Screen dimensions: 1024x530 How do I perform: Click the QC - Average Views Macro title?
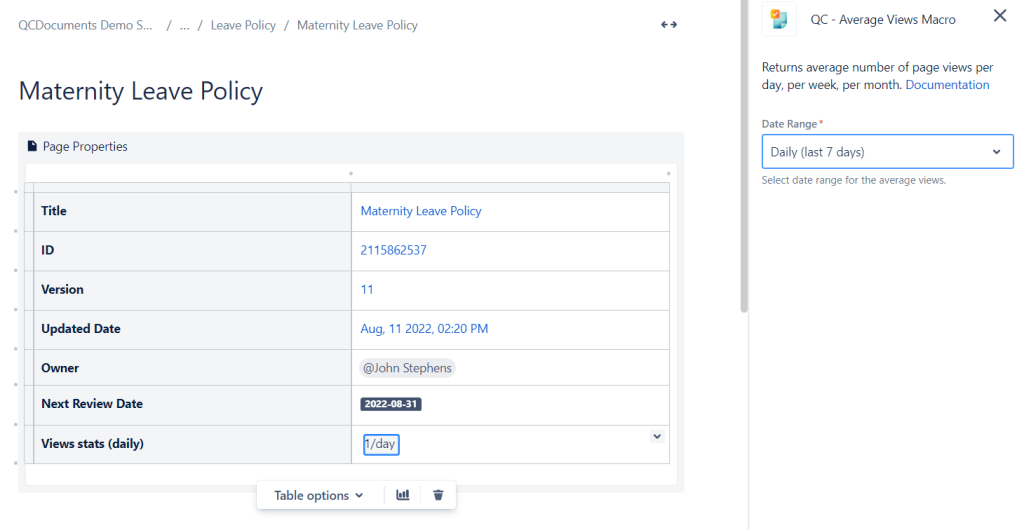[883, 20]
